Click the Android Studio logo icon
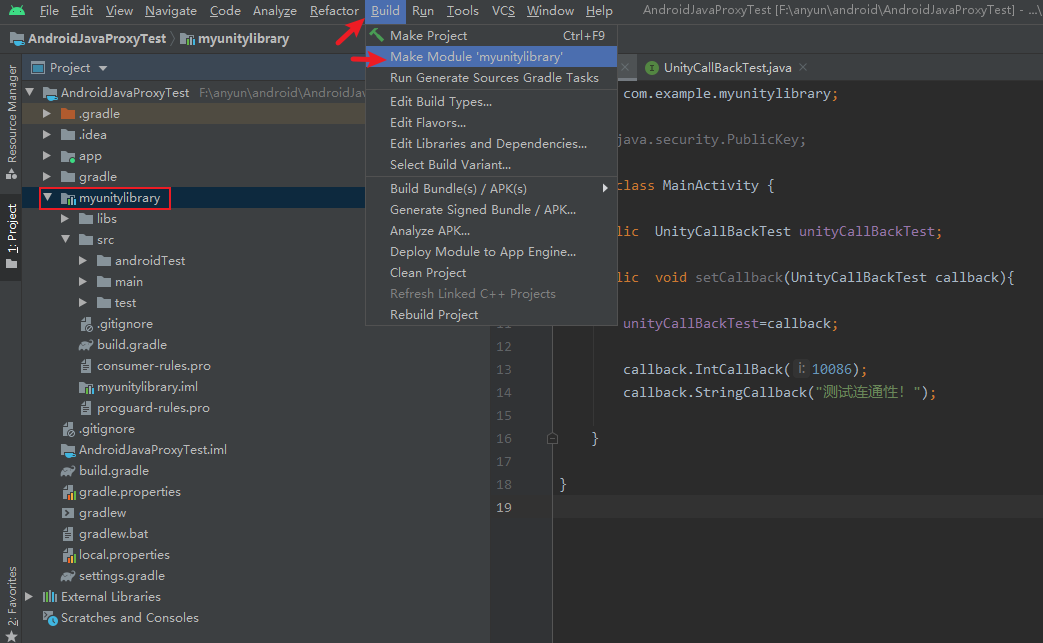Screen dimensions: 1043x643 click(x=17, y=11)
